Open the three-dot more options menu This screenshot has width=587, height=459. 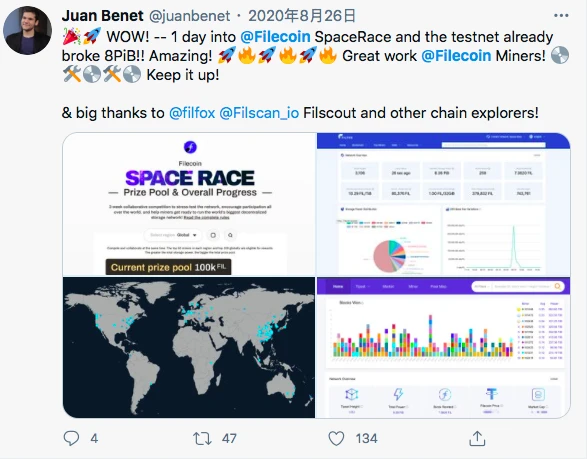(x=561, y=15)
